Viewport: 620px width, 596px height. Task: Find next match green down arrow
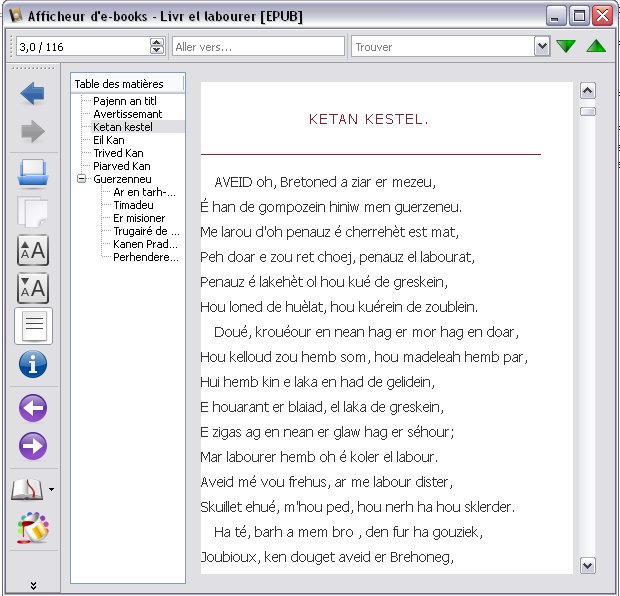pos(566,46)
